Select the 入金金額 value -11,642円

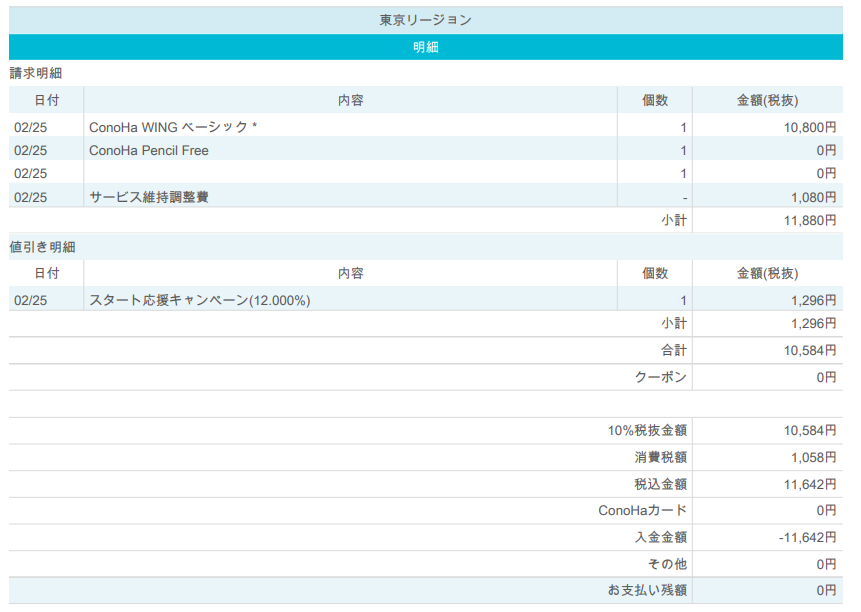coord(807,537)
